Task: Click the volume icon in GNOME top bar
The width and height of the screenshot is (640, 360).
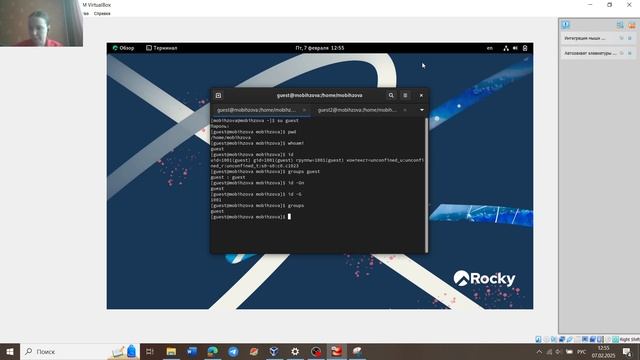Action: coord(515,48)
